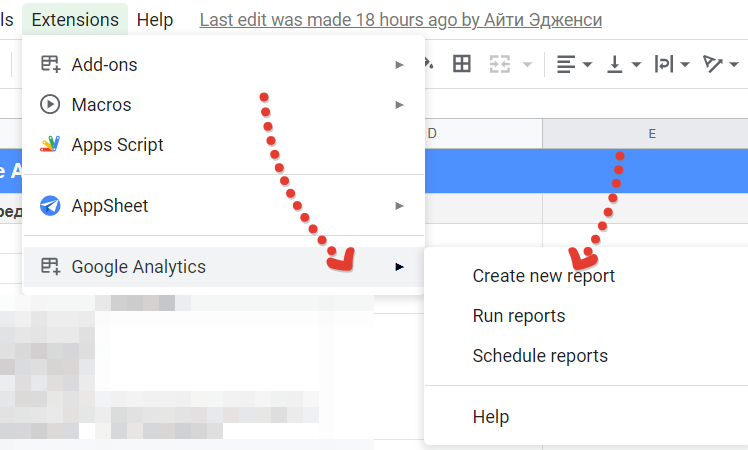Image resolution: width=748 pixels, height=450 pixels.
Task: Expand the AppSheet submenu arrow
Action: coord(399,206)
